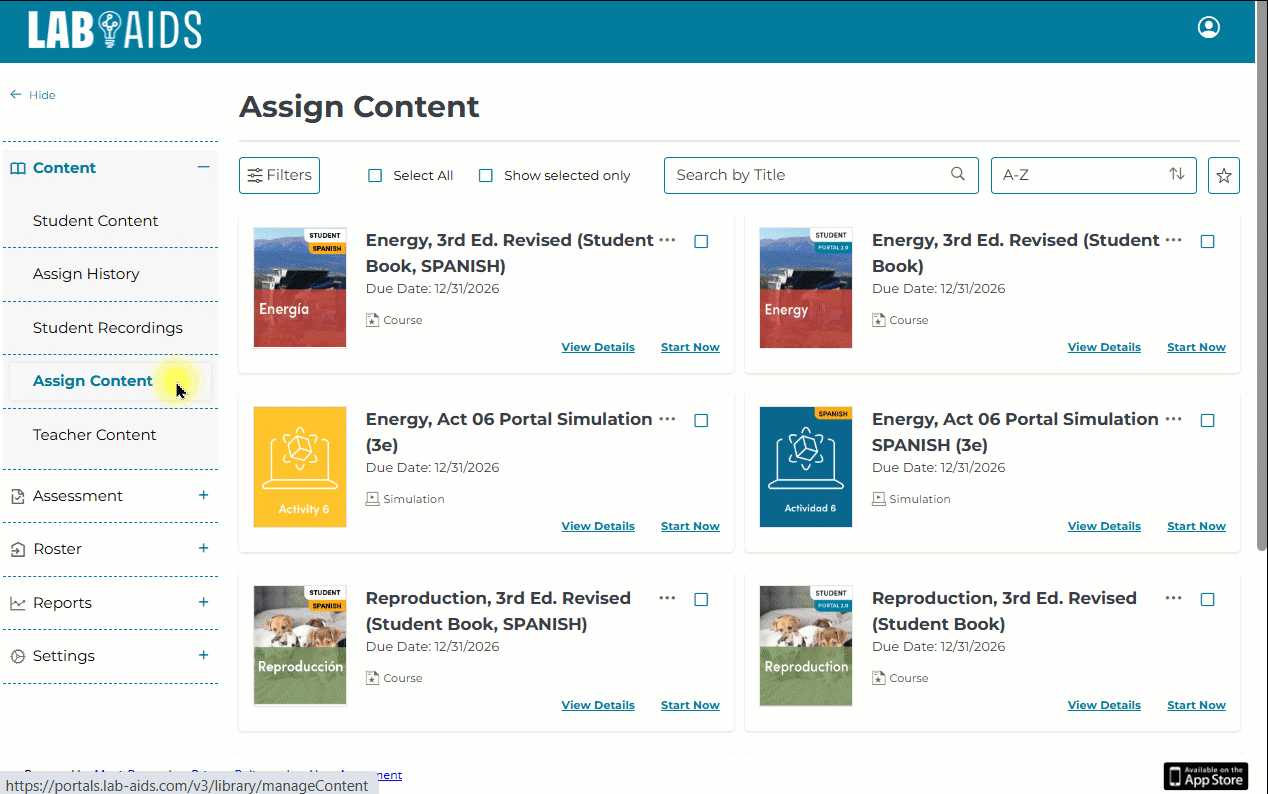Open Student Content in sidebar

[96, 221]
